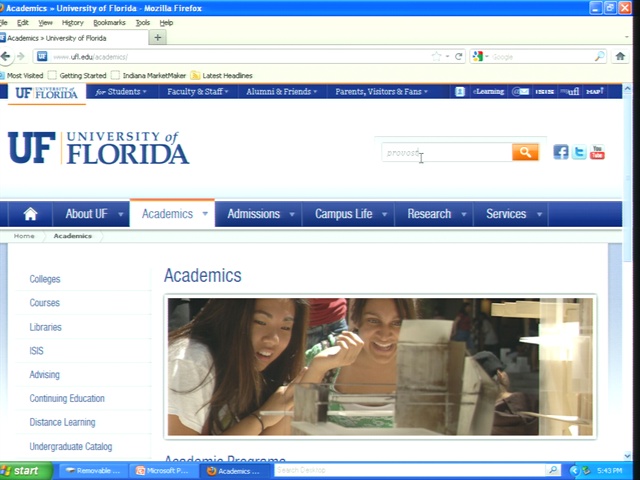Open the webmail envelope icon
640x480 pixels.
coord(521,91)
